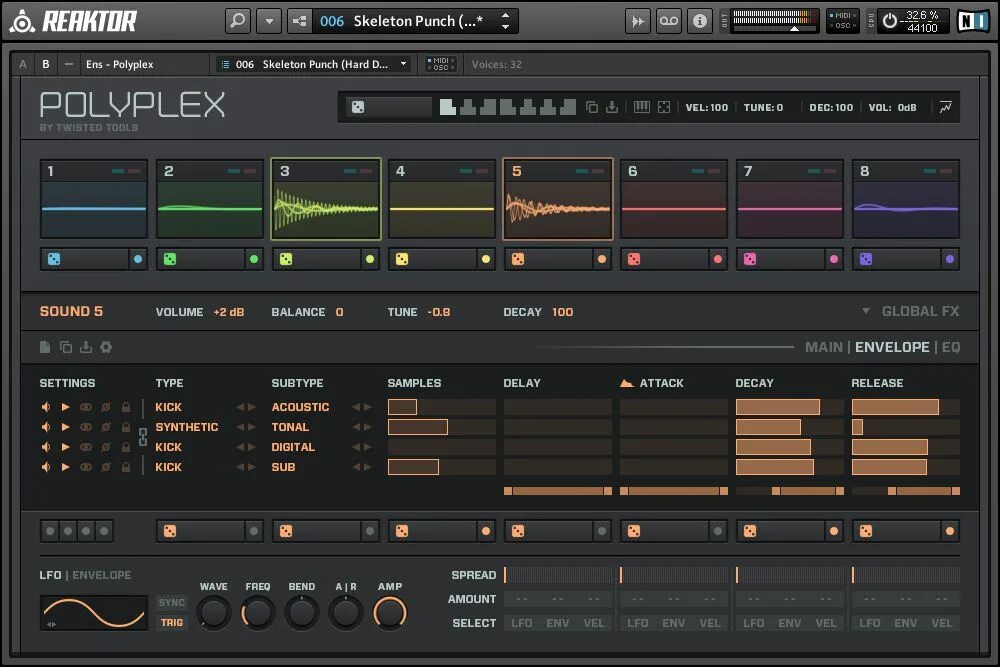The image size is (1000, 667).
Task: Select VEL for the last modulation column
Action: (x=941, y=623)
